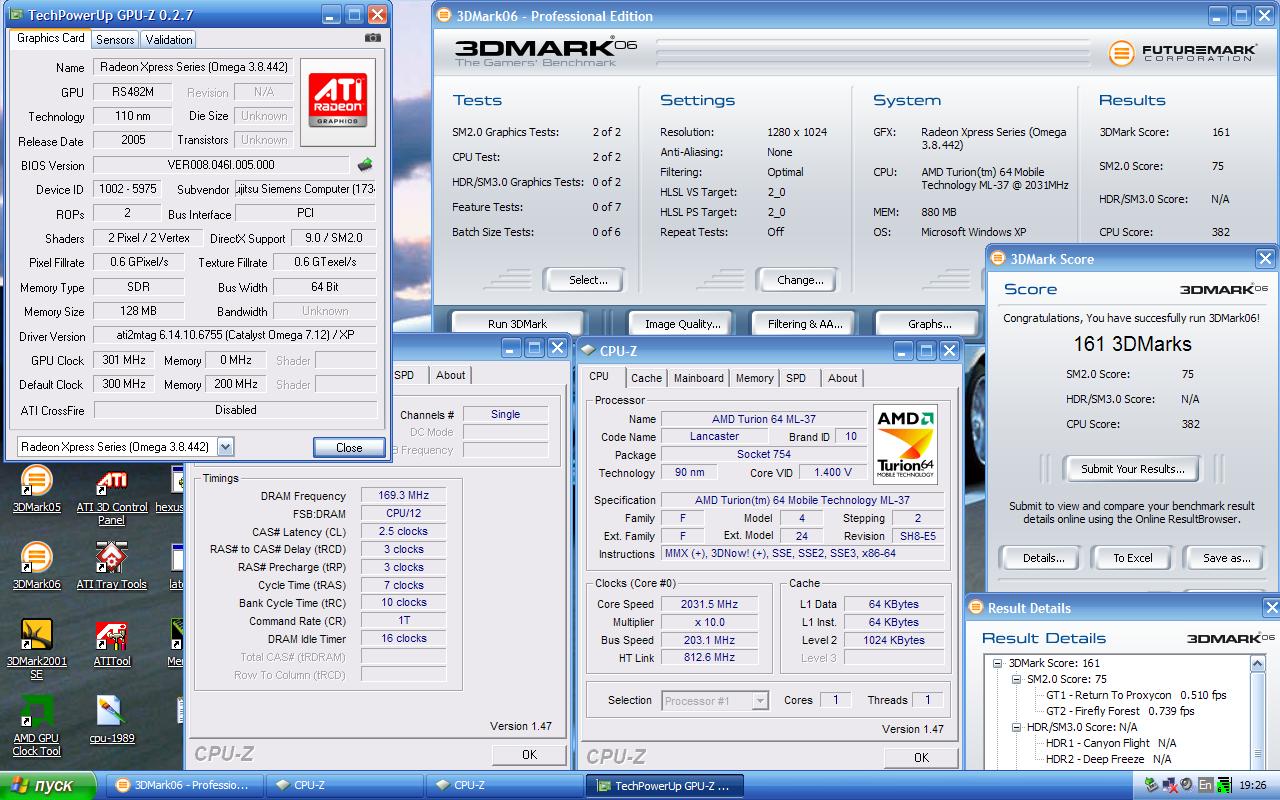Collapse the 3DMark Score: 161 tree node
The width and height of the screenshot is (1280, 800).
click(998, 663)
